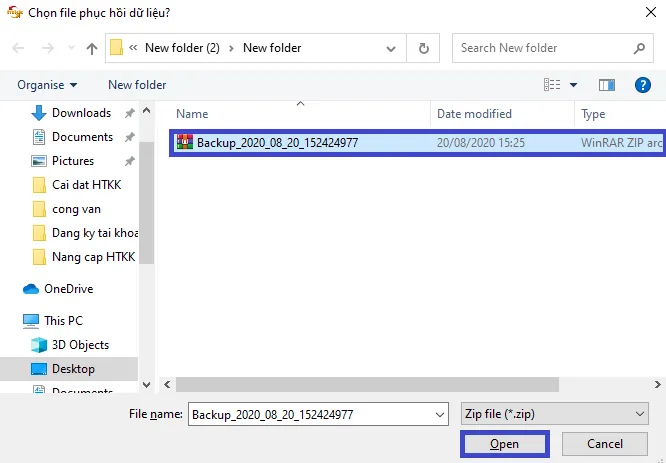Screen dimensions: 666x463
Task: Click the pin icon beside Pictures
Action: click(130, 161)
